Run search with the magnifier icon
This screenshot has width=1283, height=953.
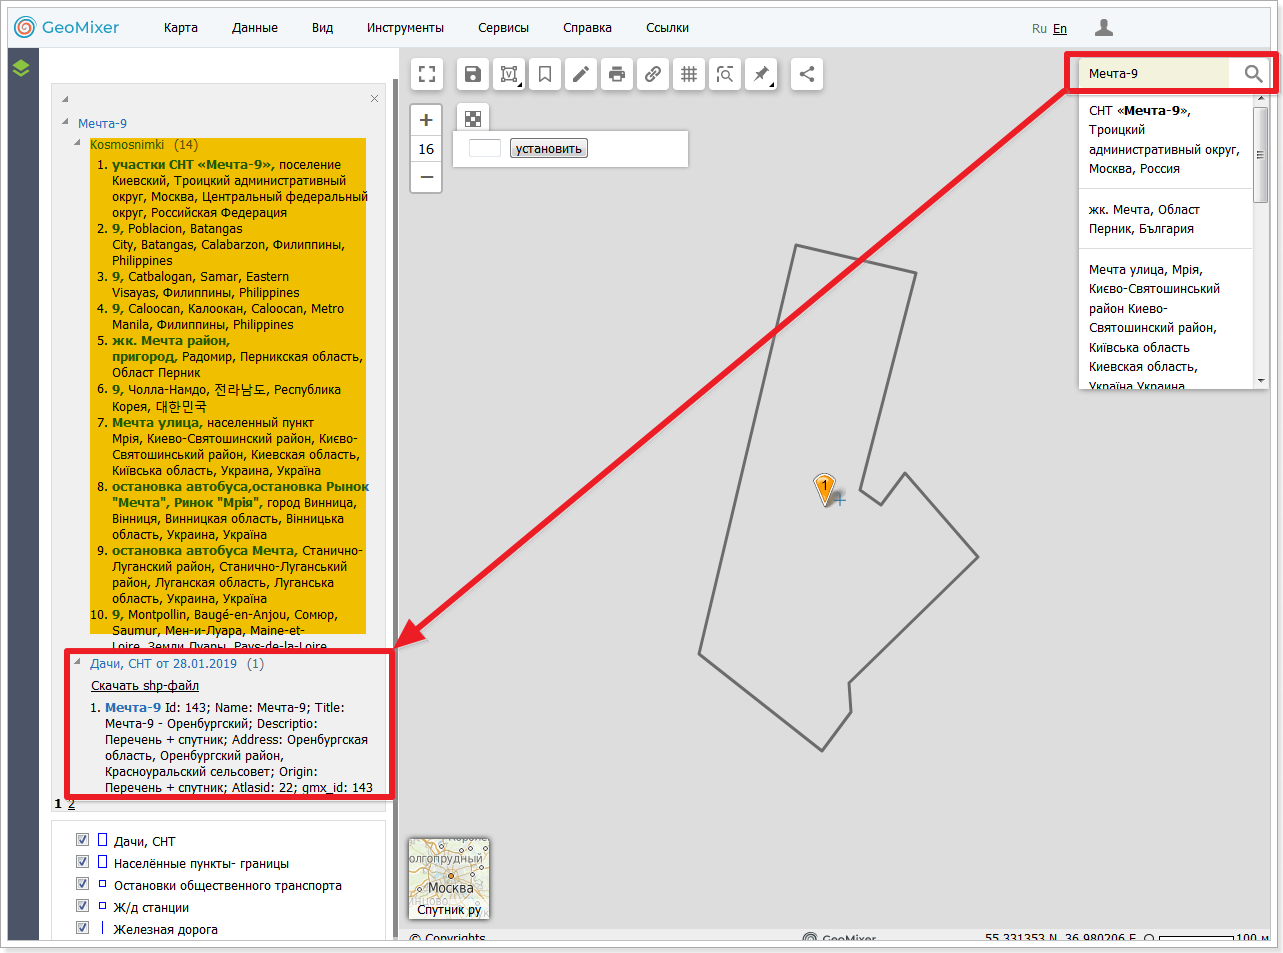click(1253, 73)
